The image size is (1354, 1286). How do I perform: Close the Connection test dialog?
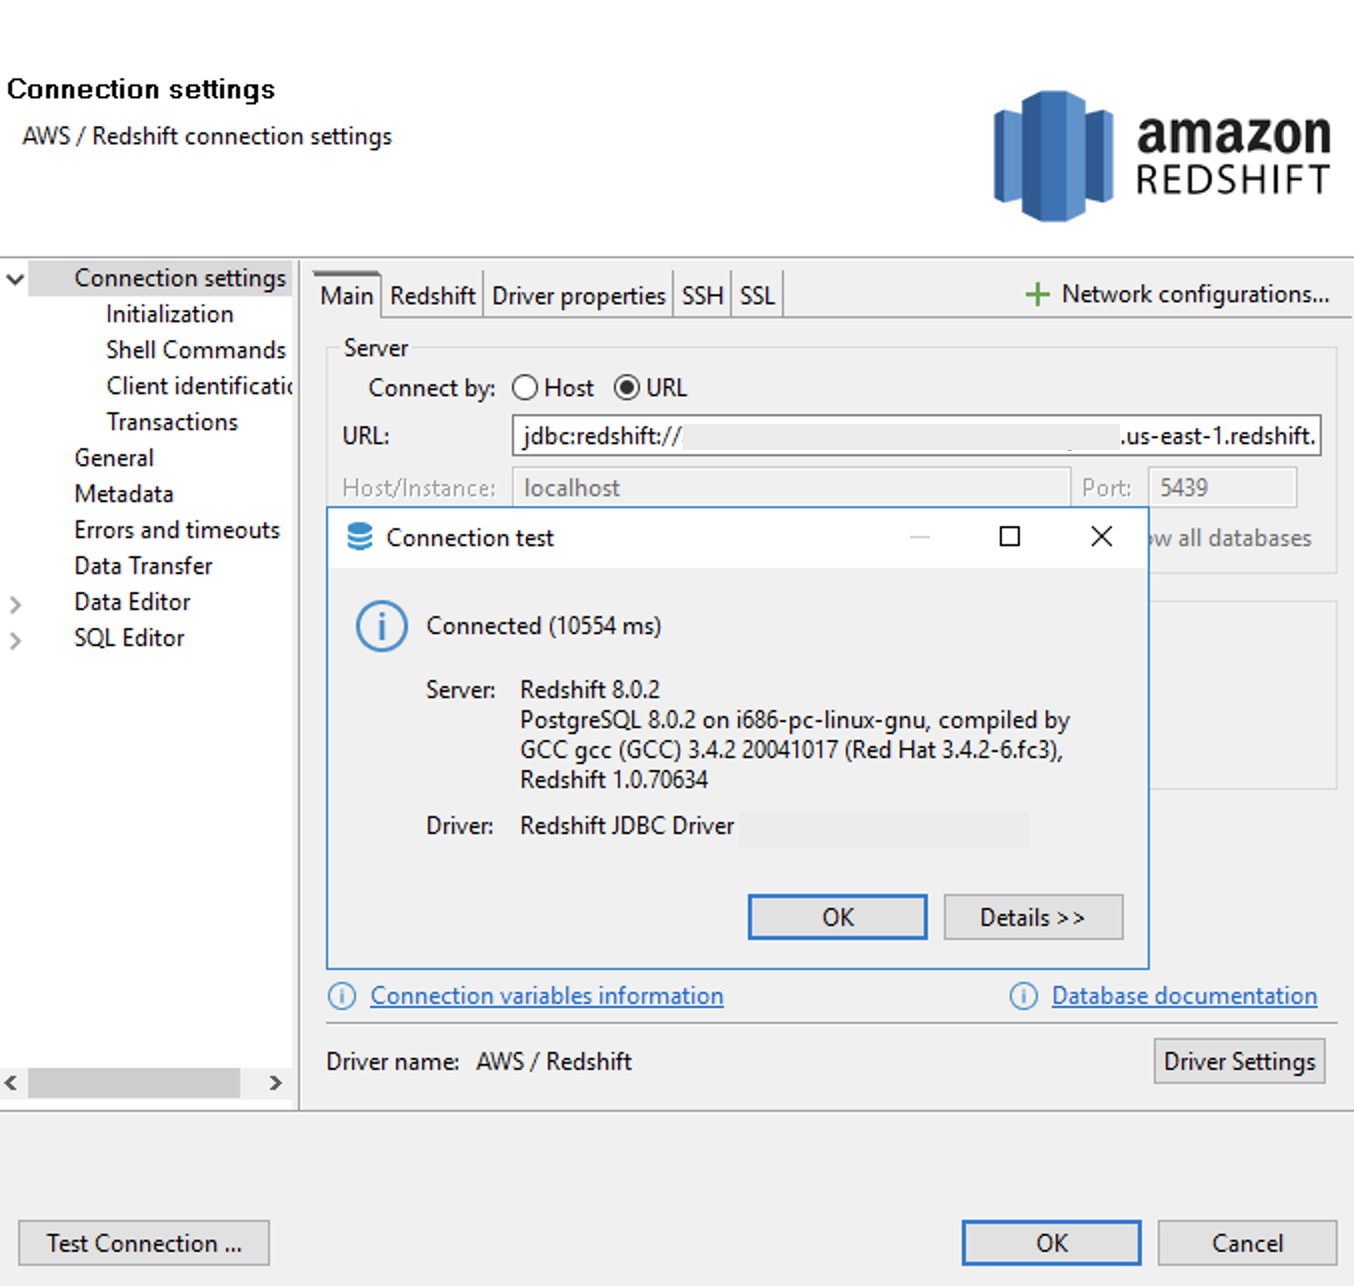(x=1101, y=537)
